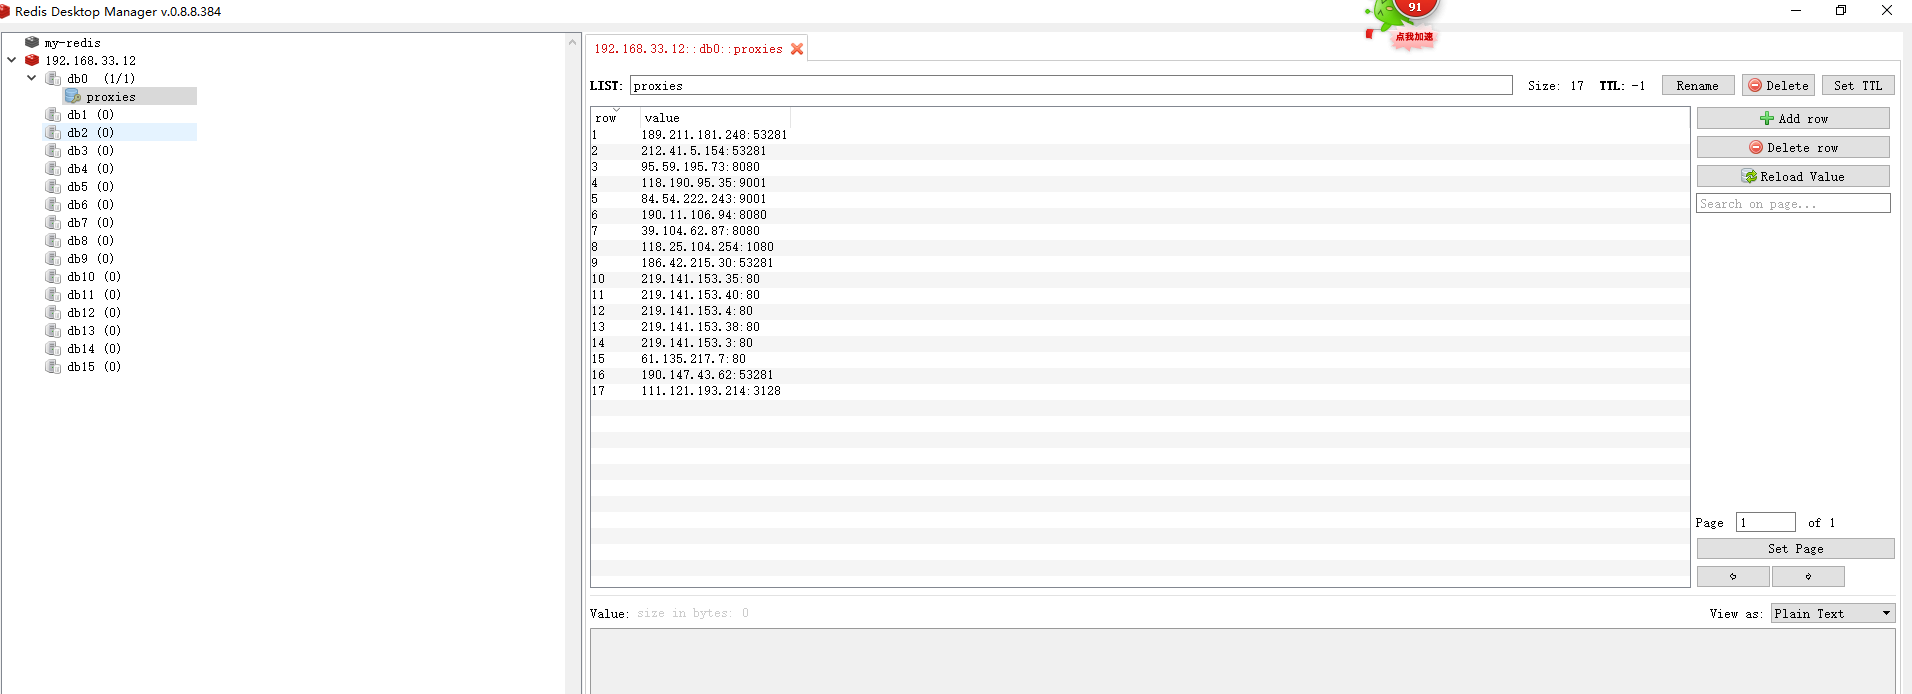Click the db13 database icon

click(x=53, y=330)
